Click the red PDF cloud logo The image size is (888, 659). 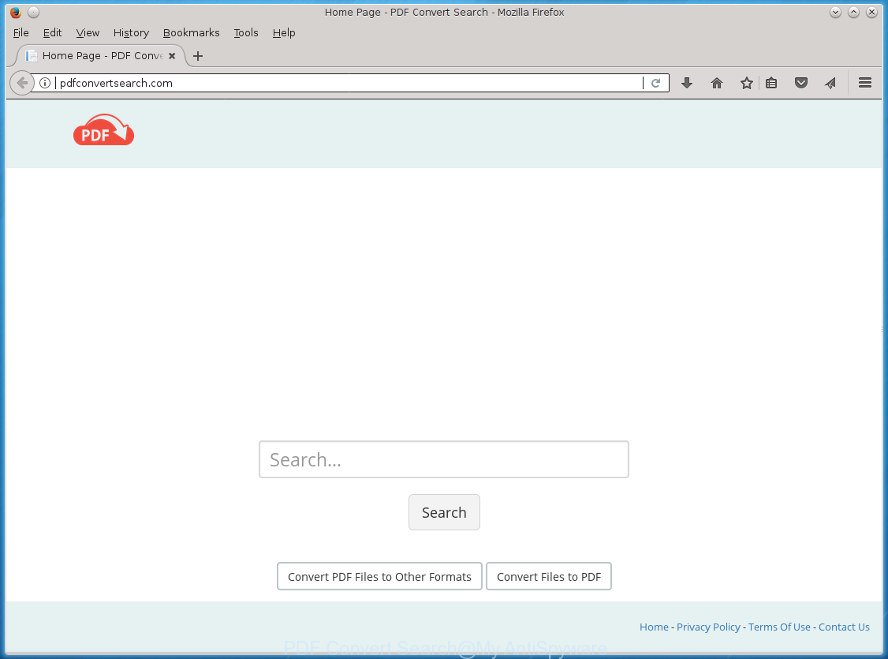pos(104,130)
